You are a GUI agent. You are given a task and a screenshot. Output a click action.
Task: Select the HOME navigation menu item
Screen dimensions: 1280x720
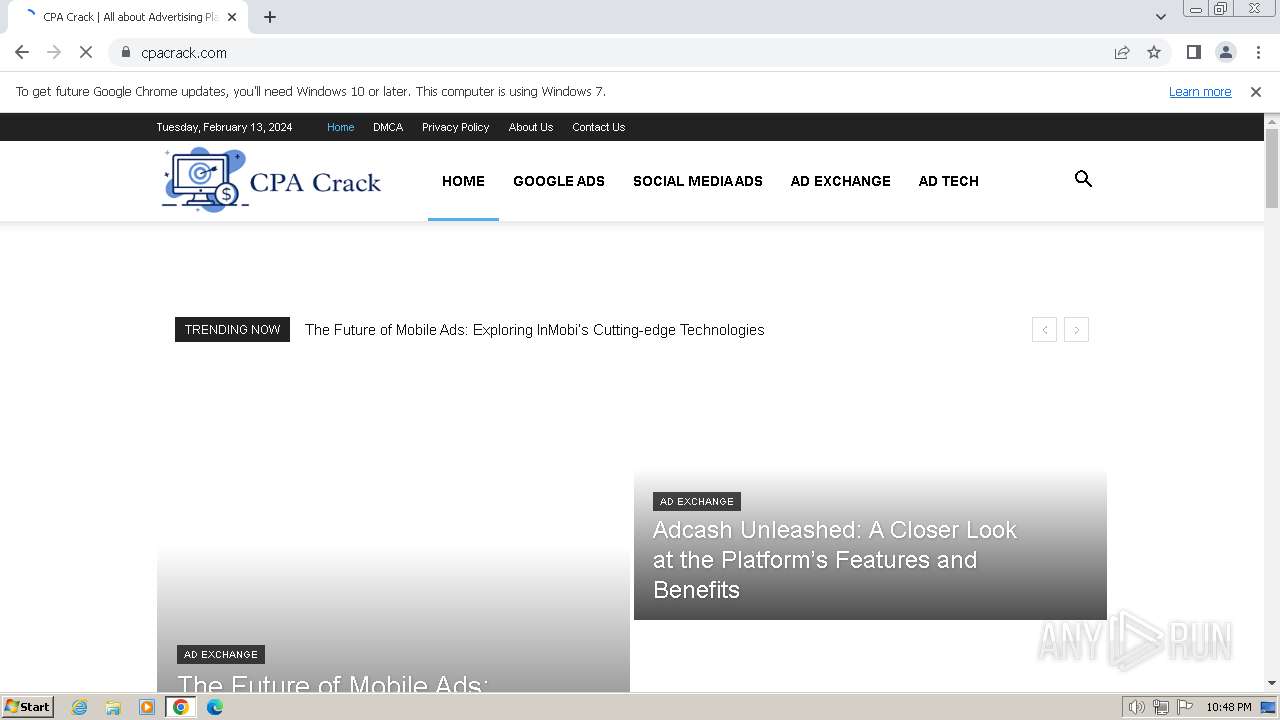(x=463, y=181)
